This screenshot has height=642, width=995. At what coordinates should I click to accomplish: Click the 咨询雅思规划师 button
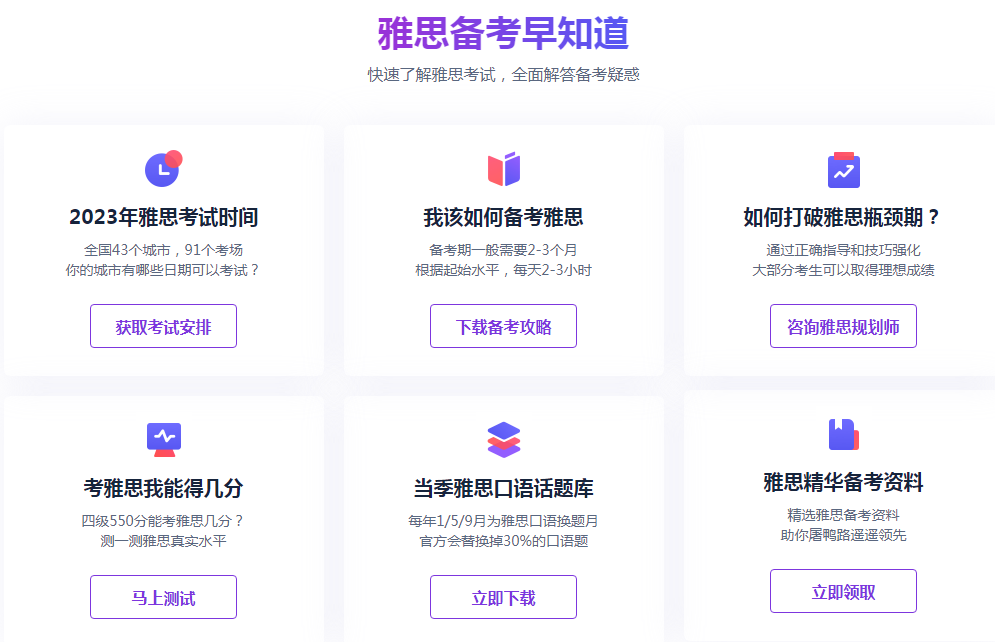pos(843,326)
